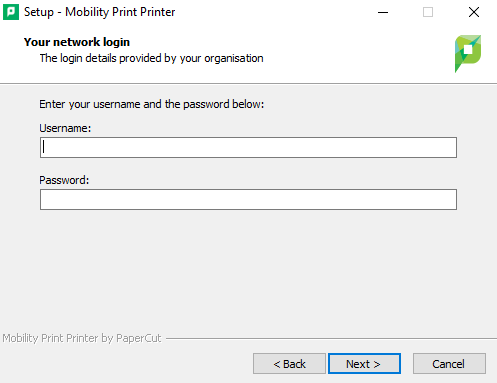The image size is (497, 383).
Task: Cancel the printer setup
Action: (449, 364)
